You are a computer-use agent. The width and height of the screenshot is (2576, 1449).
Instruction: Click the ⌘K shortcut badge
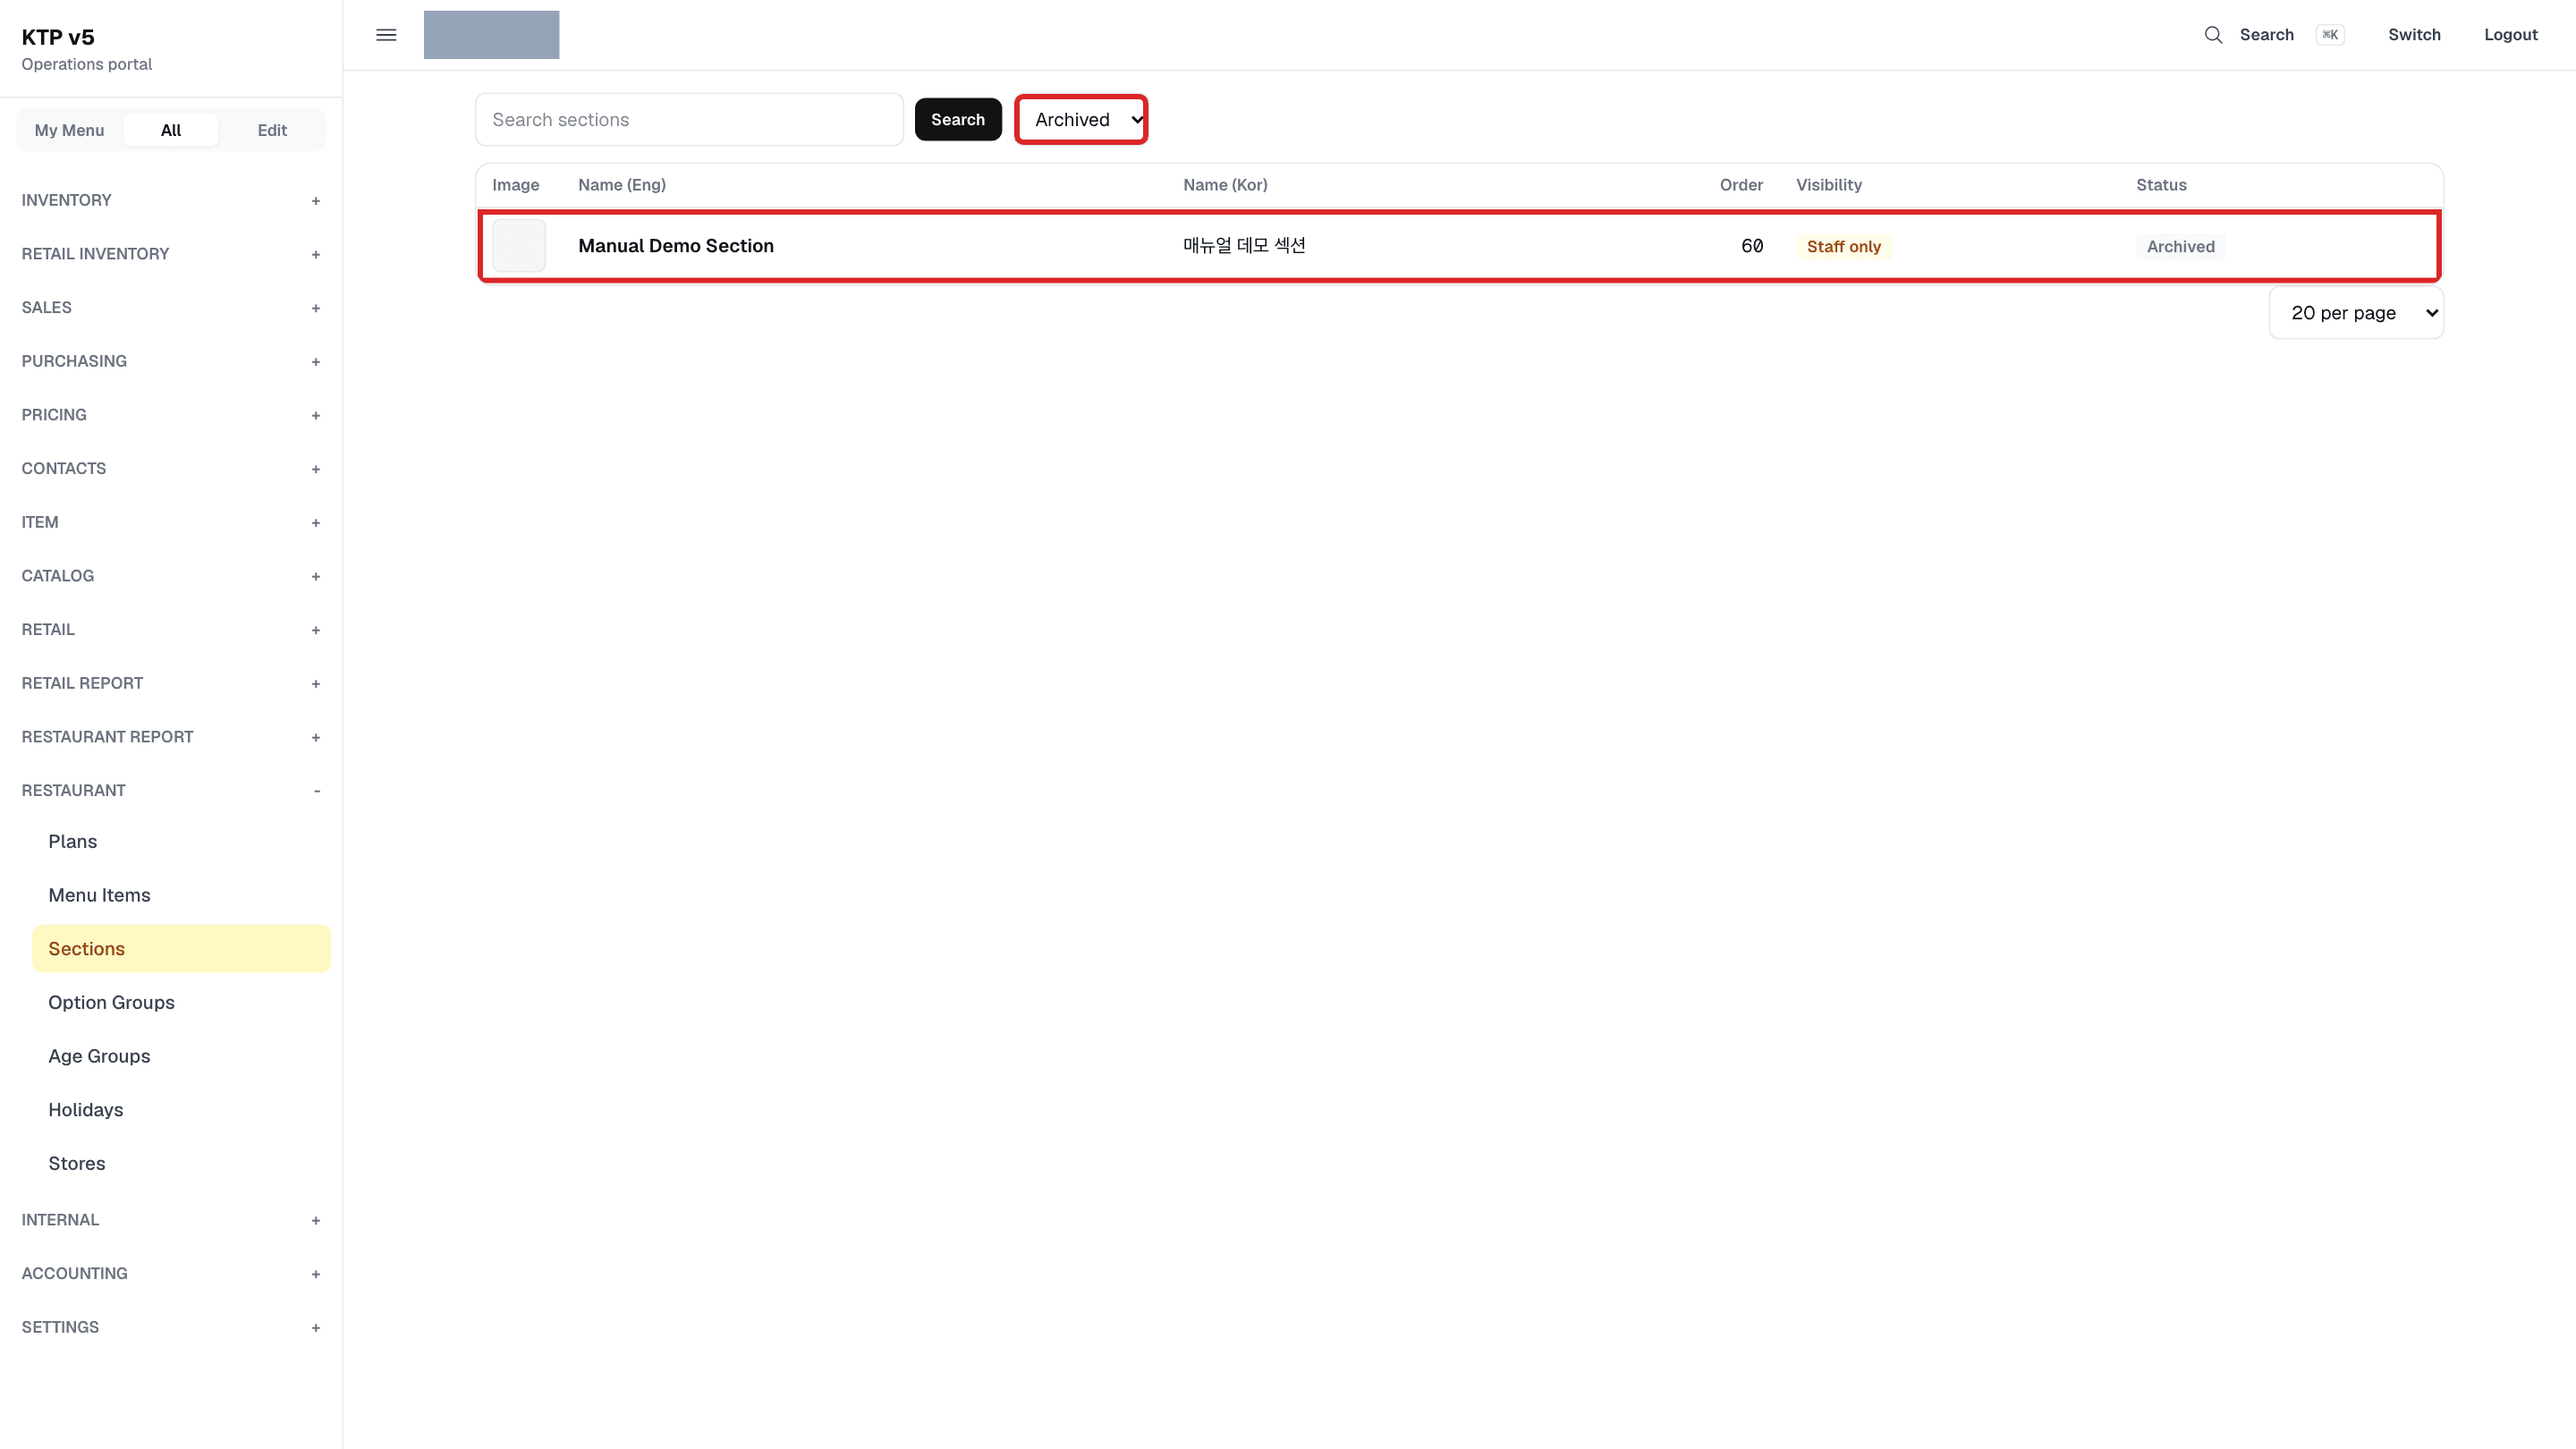pyautogui.click(x=2330, y=35)
